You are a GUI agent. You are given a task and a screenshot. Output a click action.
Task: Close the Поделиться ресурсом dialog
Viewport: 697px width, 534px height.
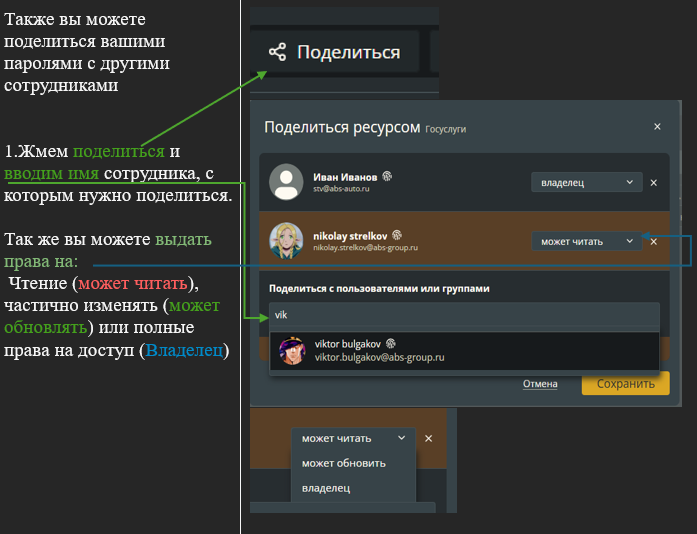tap(657, 127)
